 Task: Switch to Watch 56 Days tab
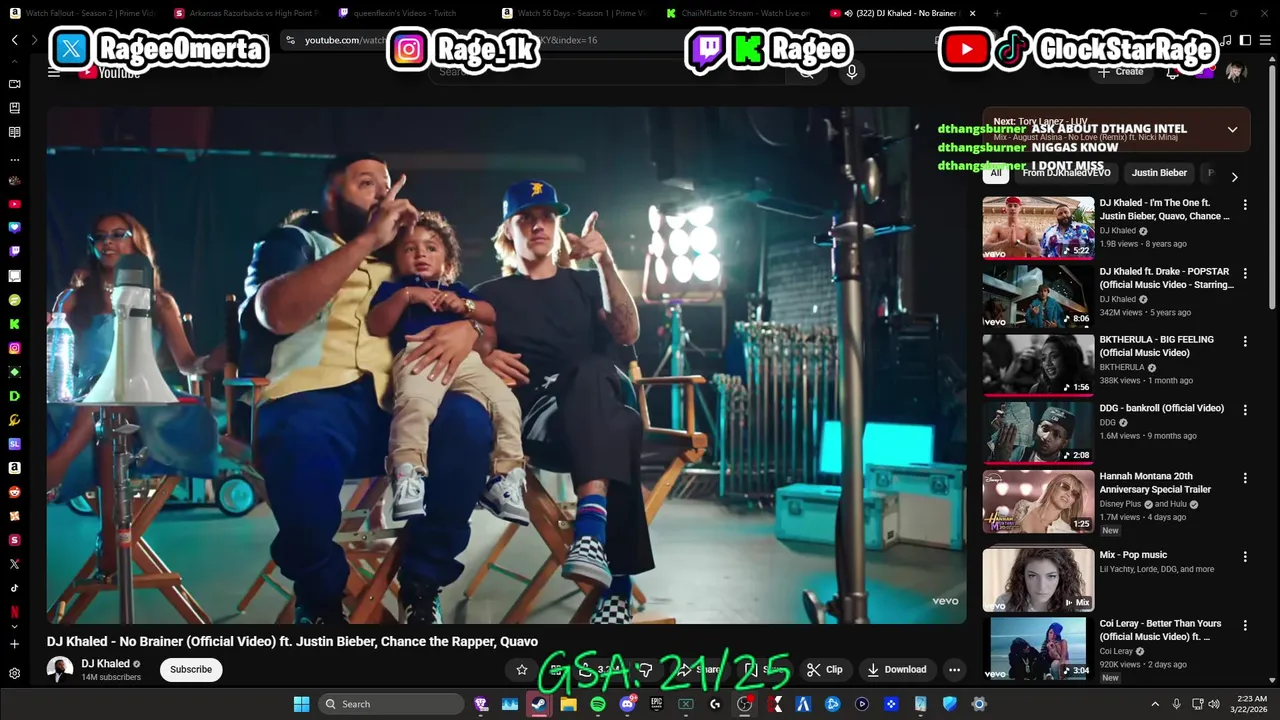coord(574,13)
